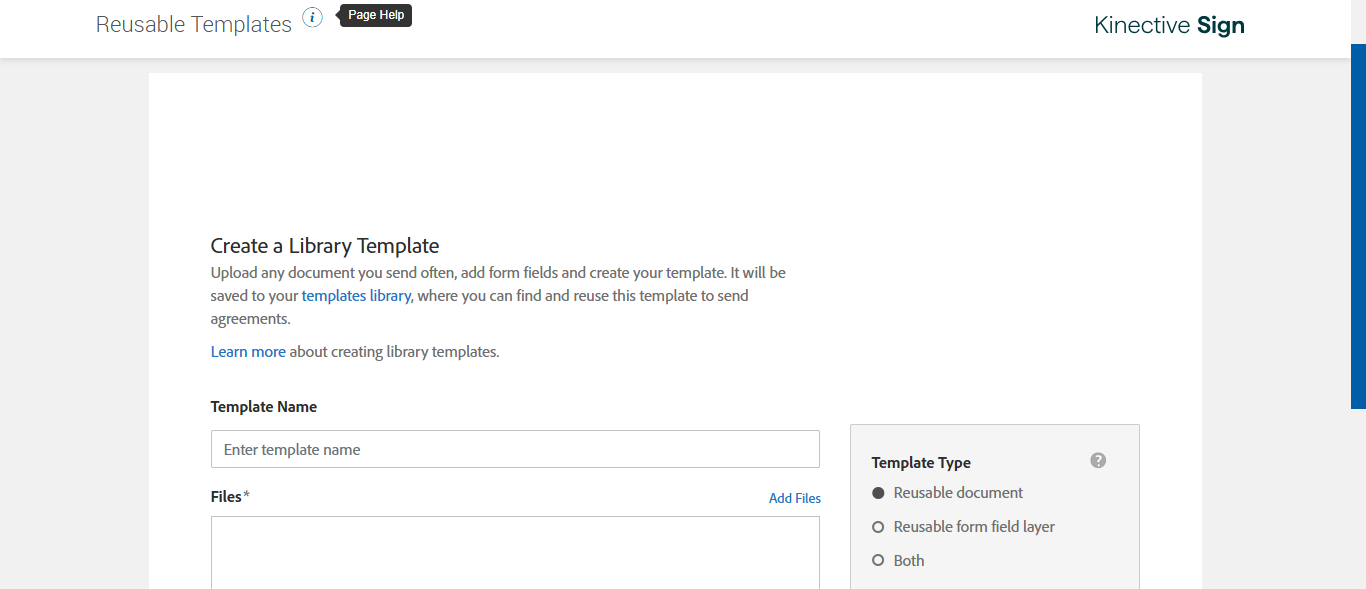Click inside the Files upload box
Viewport: 1366px width, 589px height.
click(x=515, y=552)
